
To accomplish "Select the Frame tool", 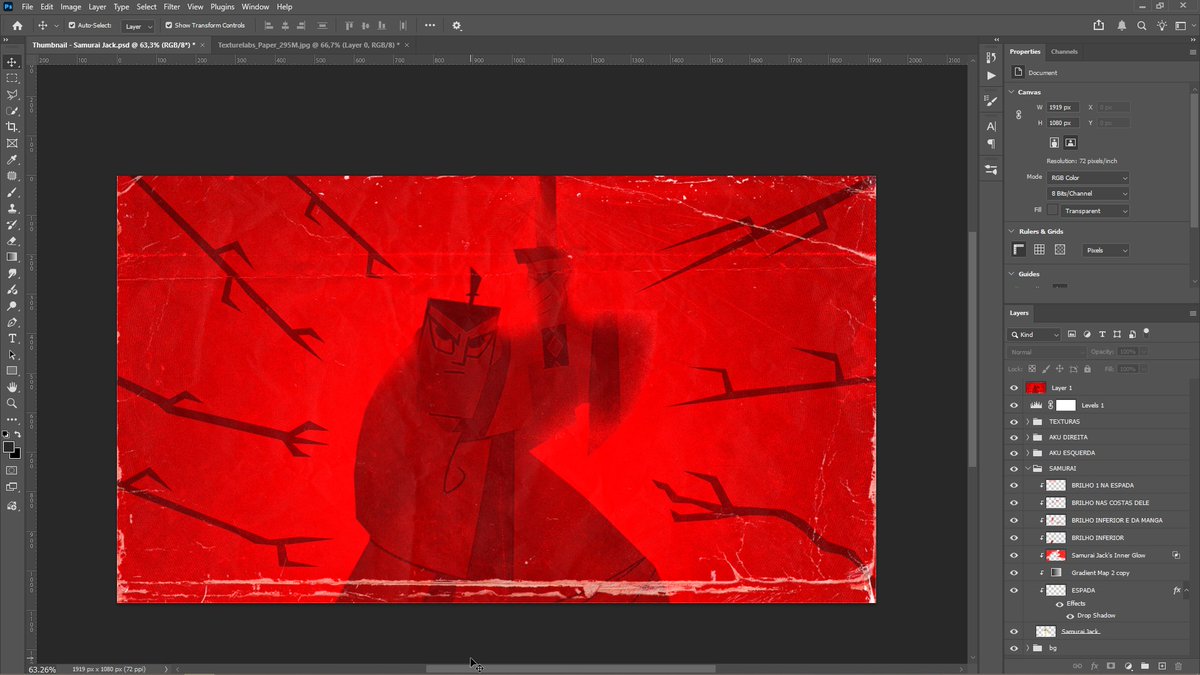I will click(12, 143).
